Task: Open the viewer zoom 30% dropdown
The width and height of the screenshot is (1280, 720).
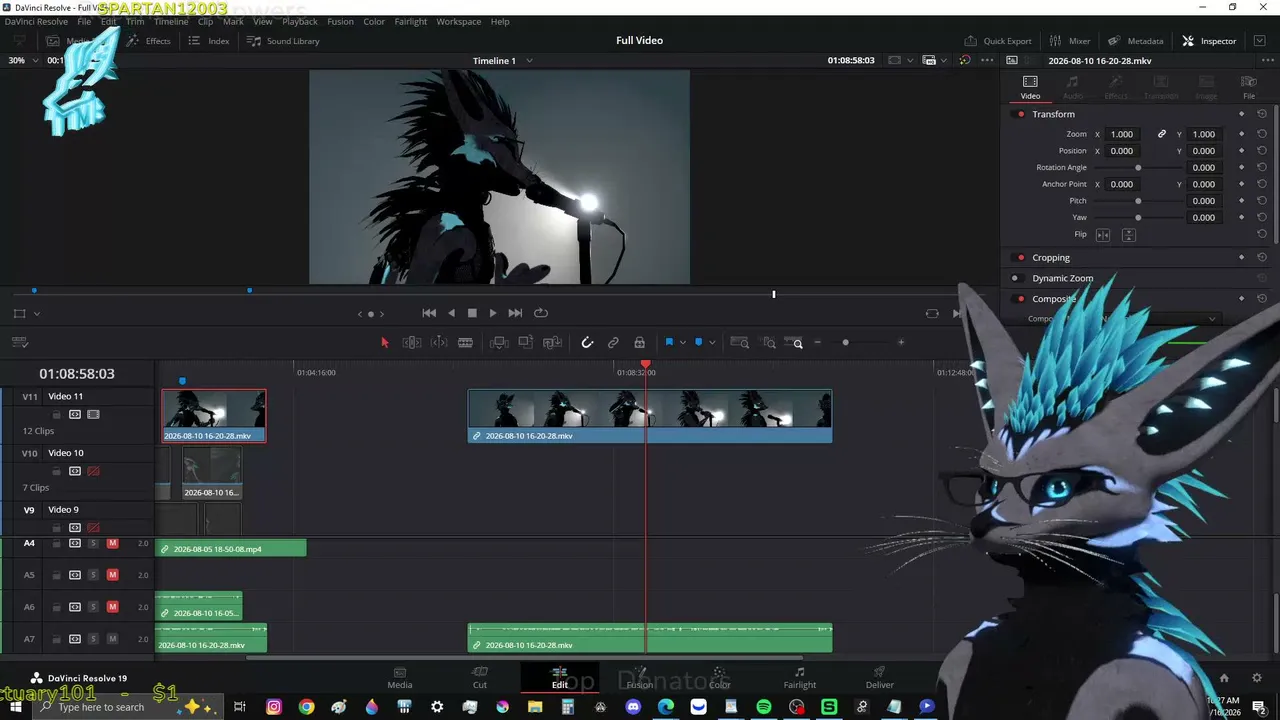Action: pos(23,60)
